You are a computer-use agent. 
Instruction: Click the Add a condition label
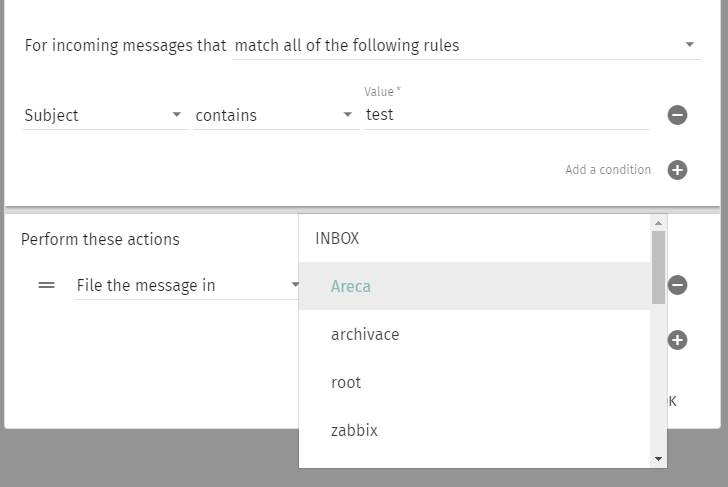607,170
